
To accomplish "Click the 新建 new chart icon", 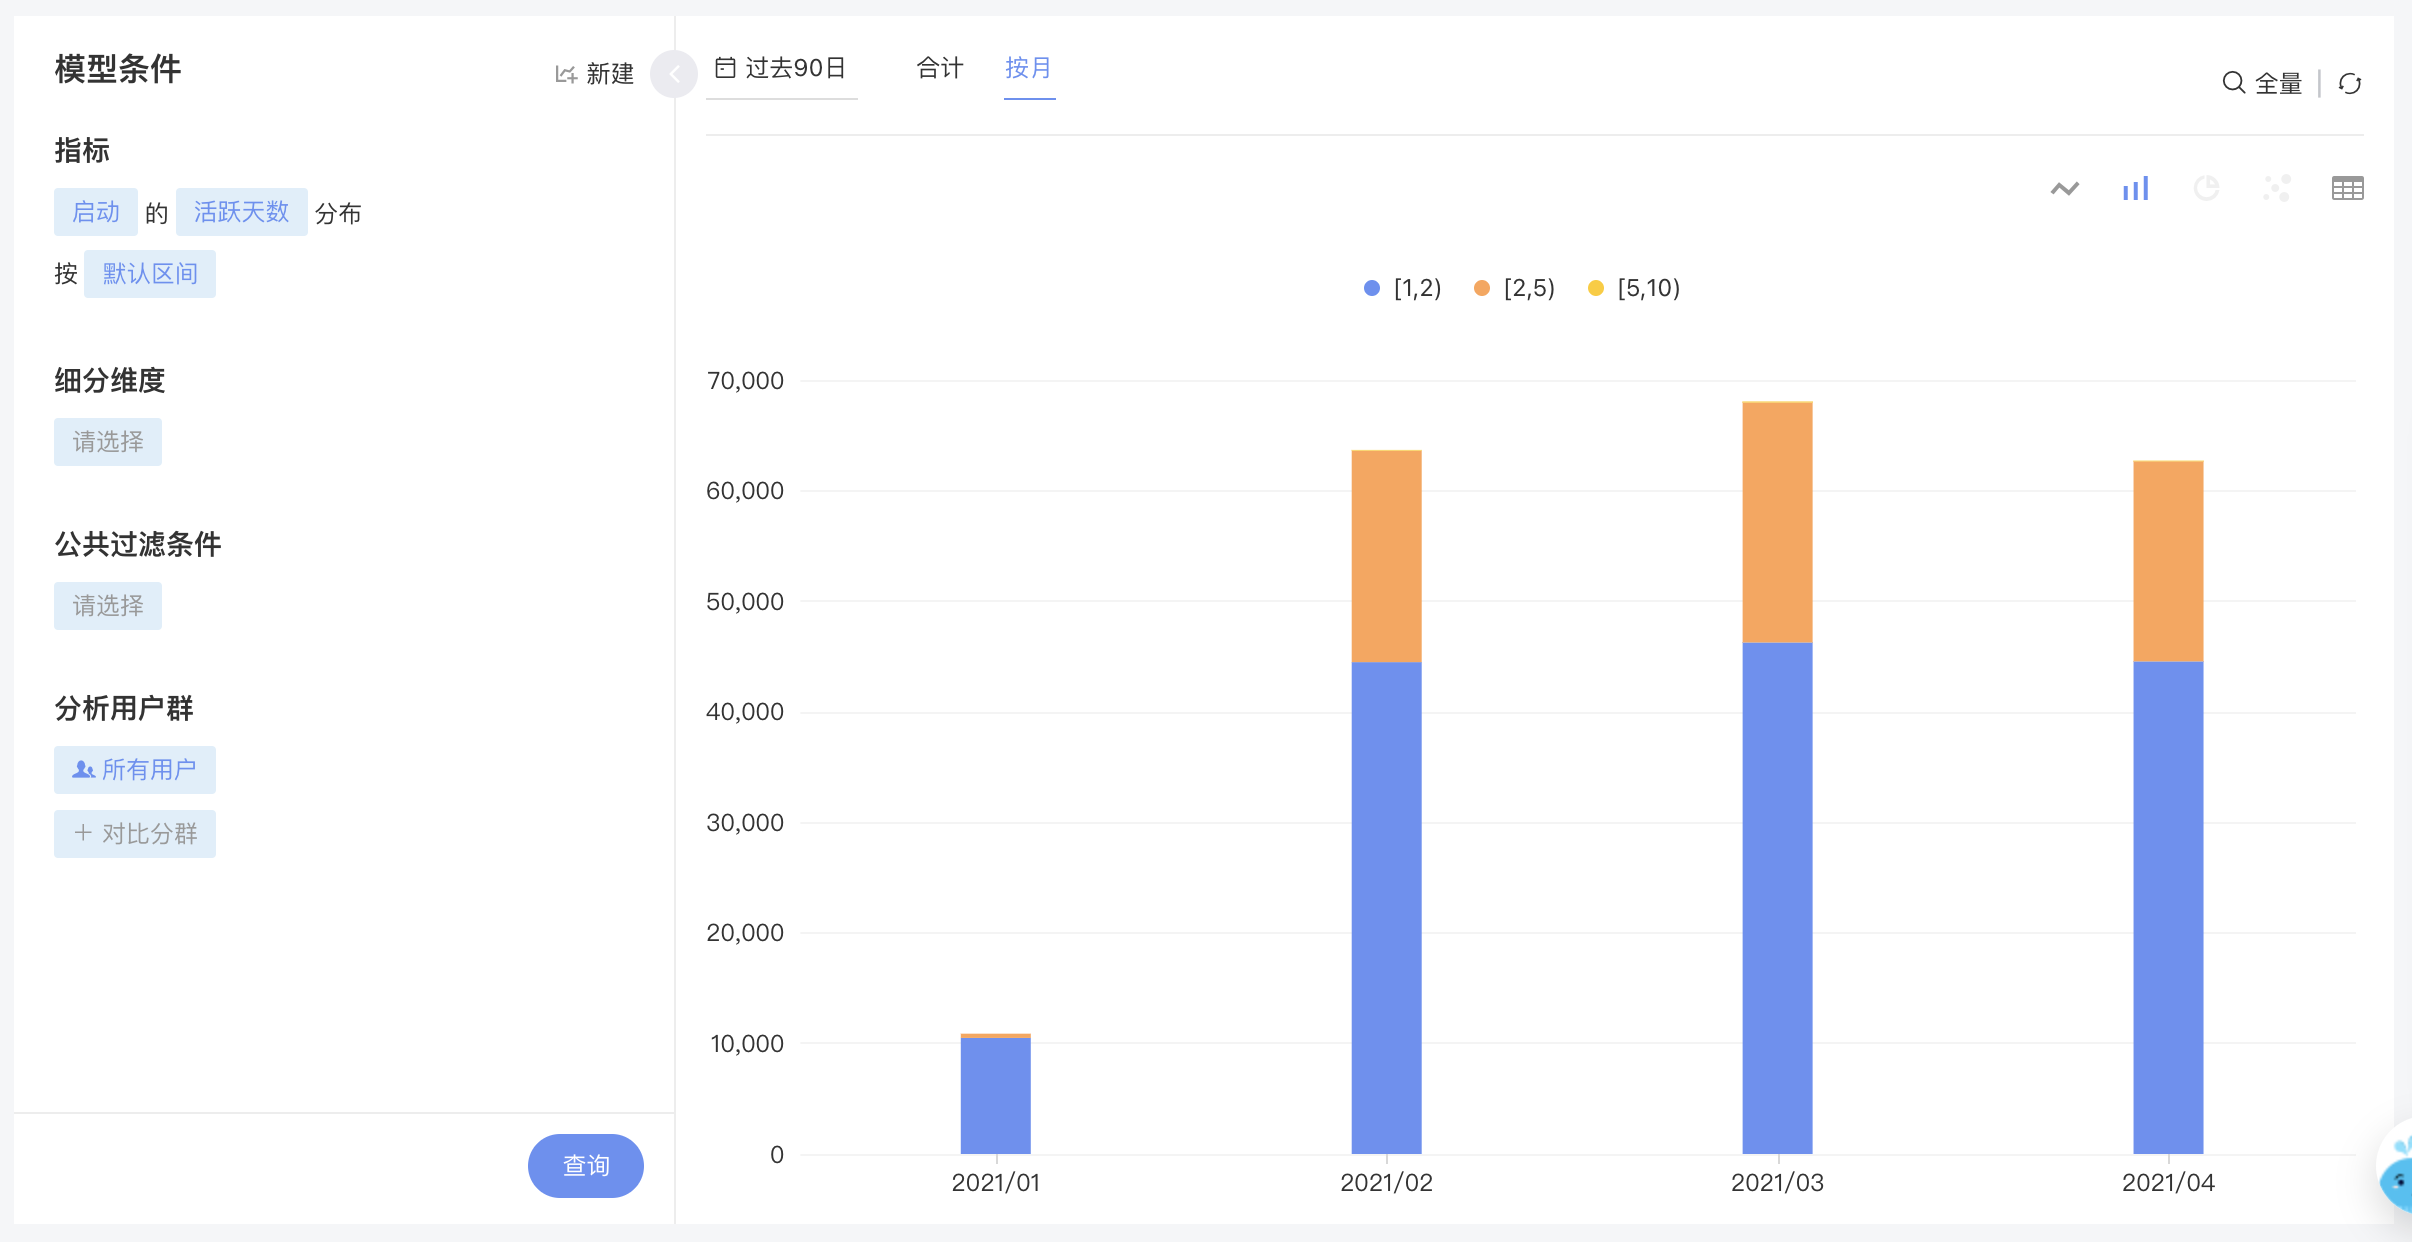I will click(x=565, y=74).
